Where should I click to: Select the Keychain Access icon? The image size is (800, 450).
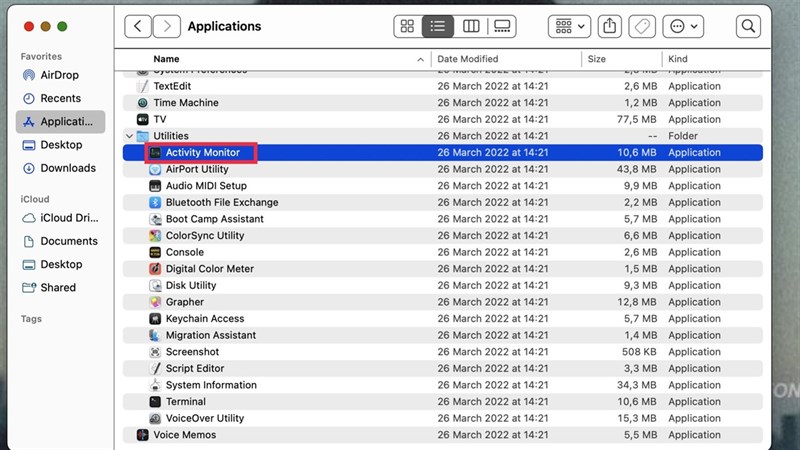[x=155, y=318]
